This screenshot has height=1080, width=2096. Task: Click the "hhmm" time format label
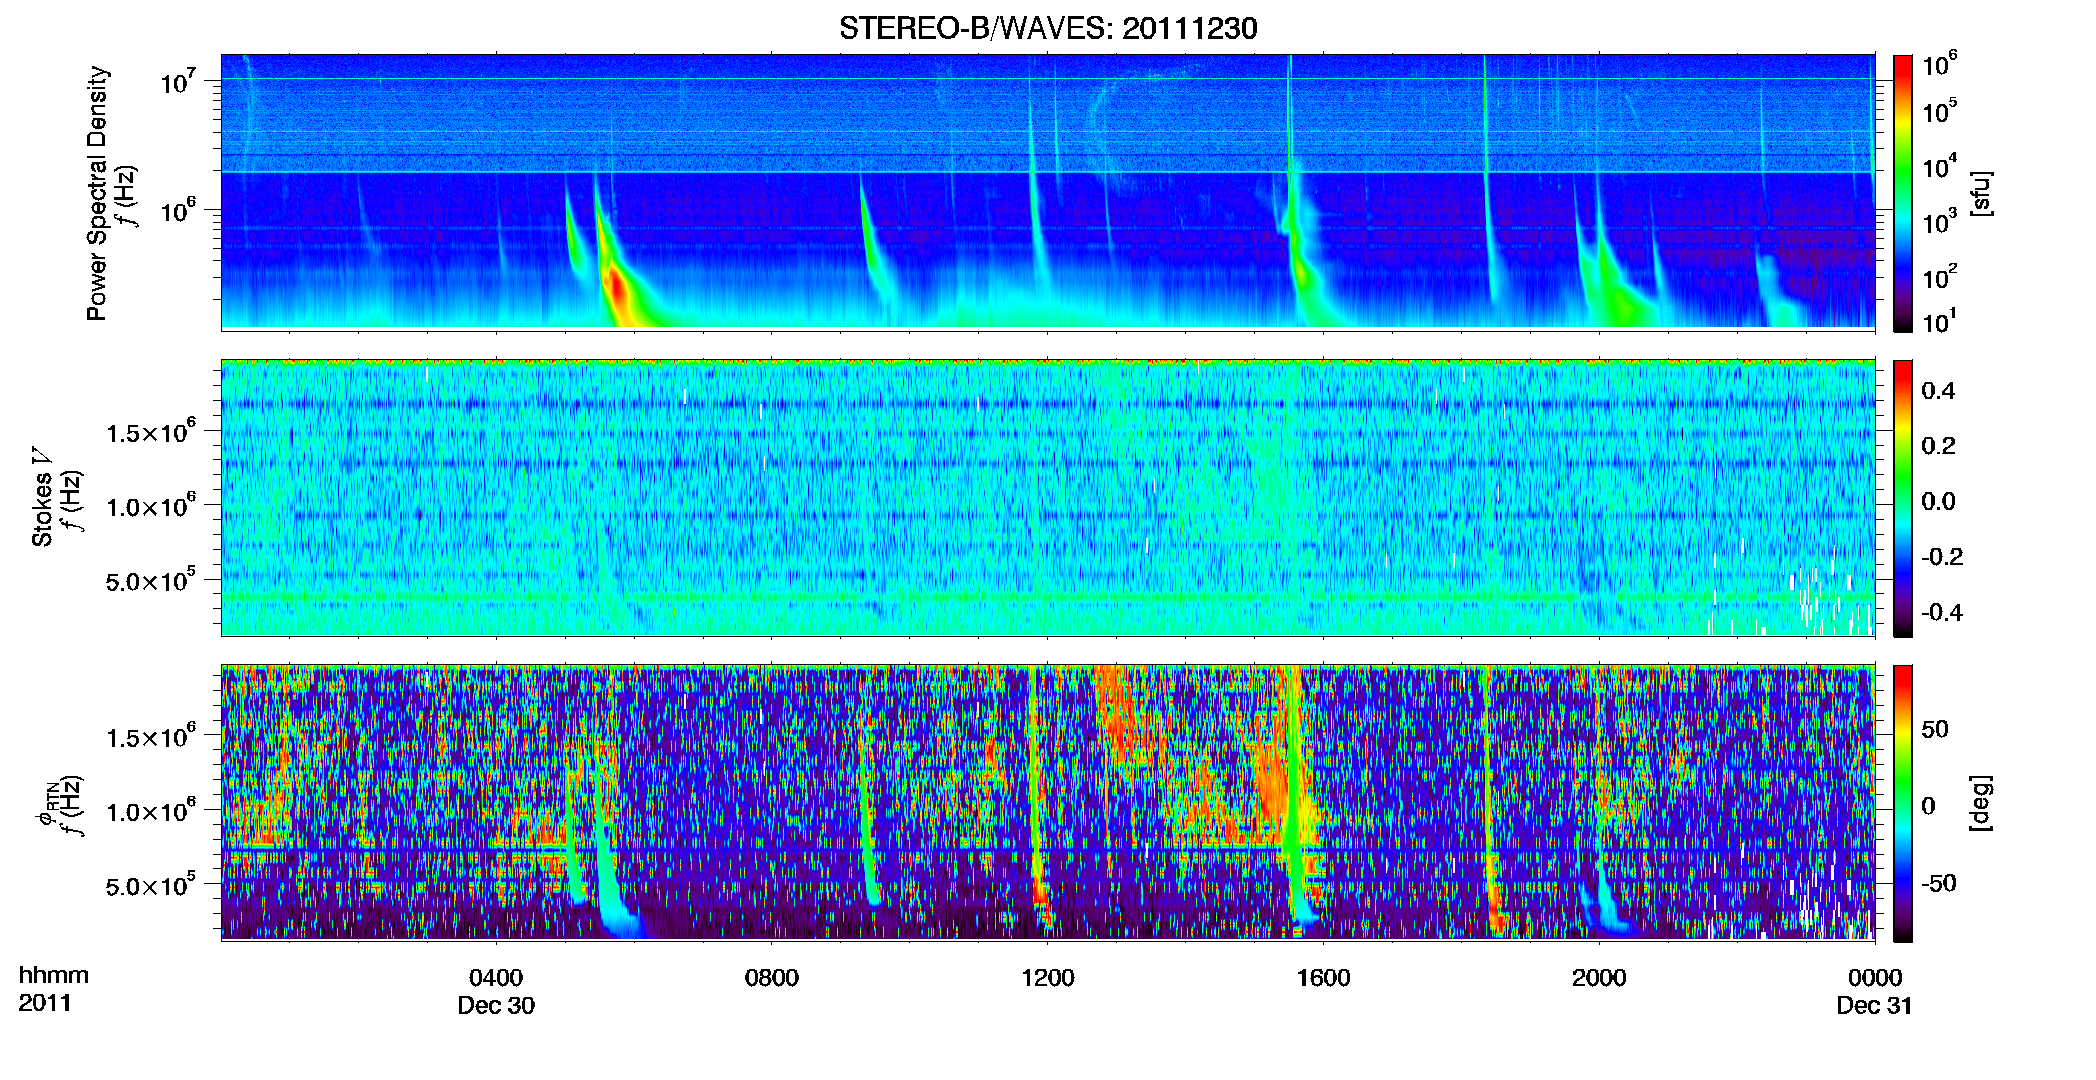pos(54,975)
